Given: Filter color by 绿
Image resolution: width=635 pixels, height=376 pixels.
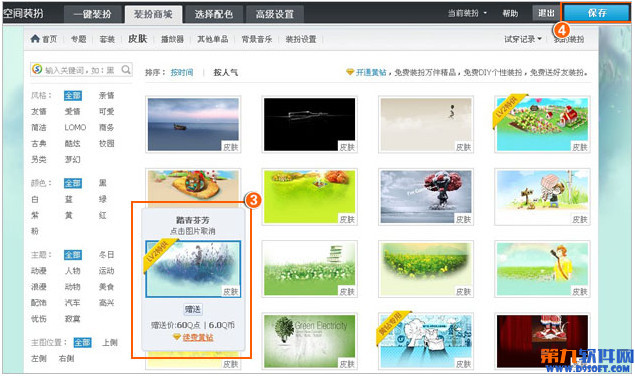Looking at the screenshot, I should 103,199.
